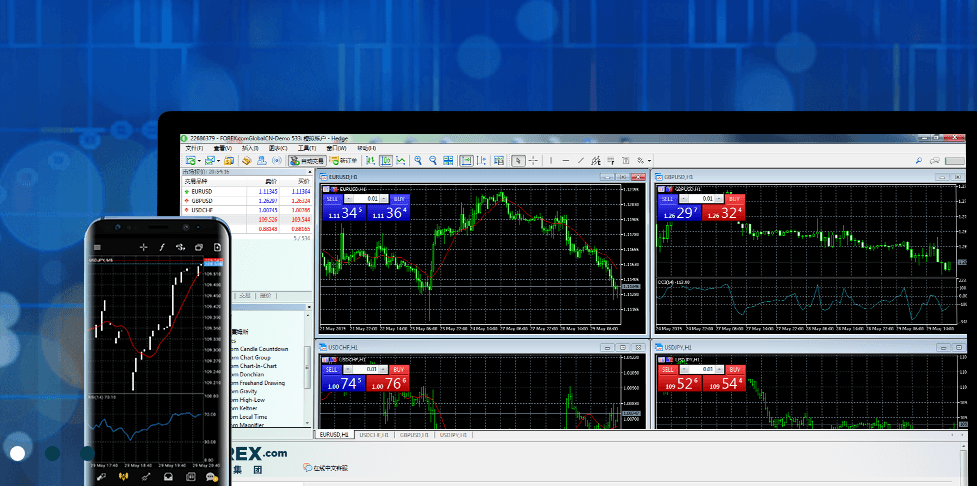The image size is (977, 486).
Task: Click the yellow Data Window toolbar icon
Action: 246,161
